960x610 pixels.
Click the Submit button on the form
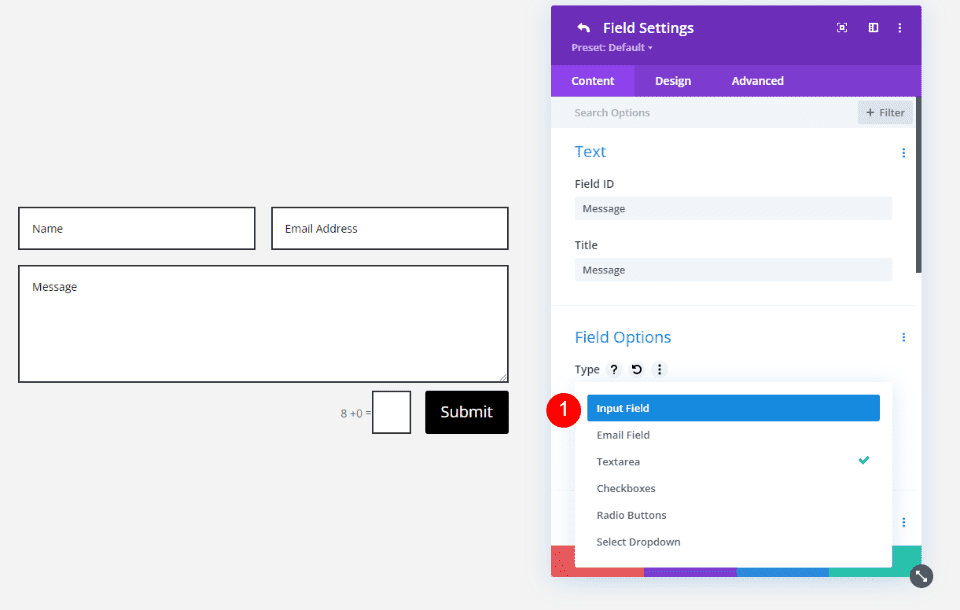[x=466, y=411]
